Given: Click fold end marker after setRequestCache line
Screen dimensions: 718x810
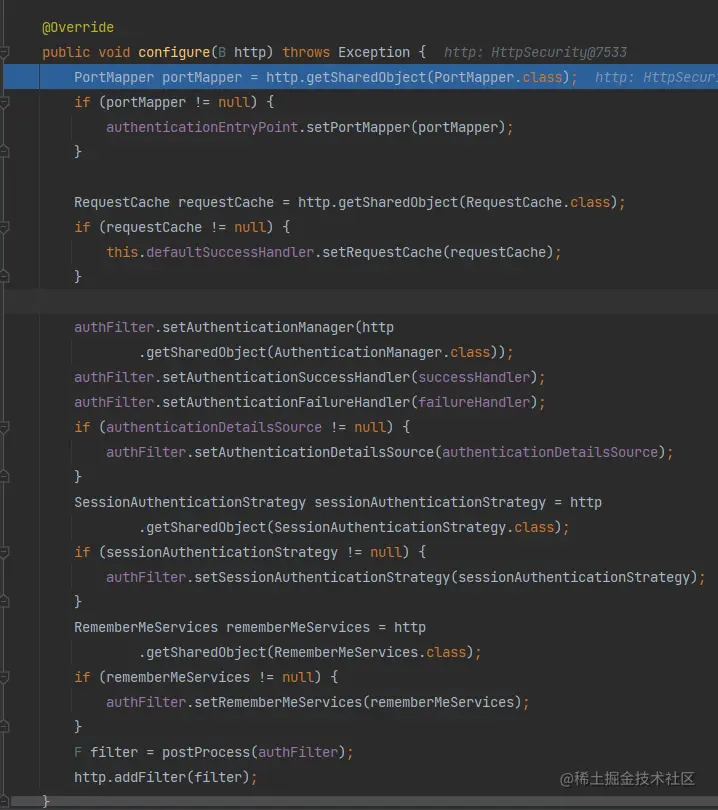Looking at the screenshot, I should coord(4,277).
